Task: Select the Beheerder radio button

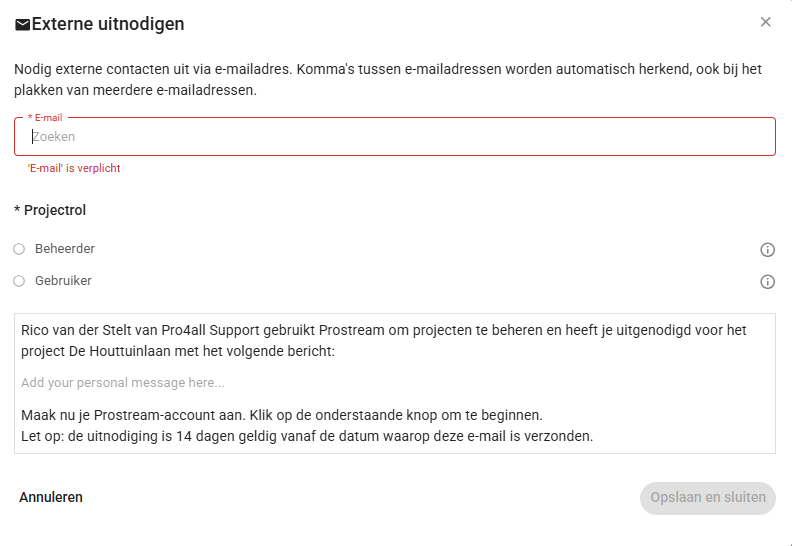Action: pos(19,249)
